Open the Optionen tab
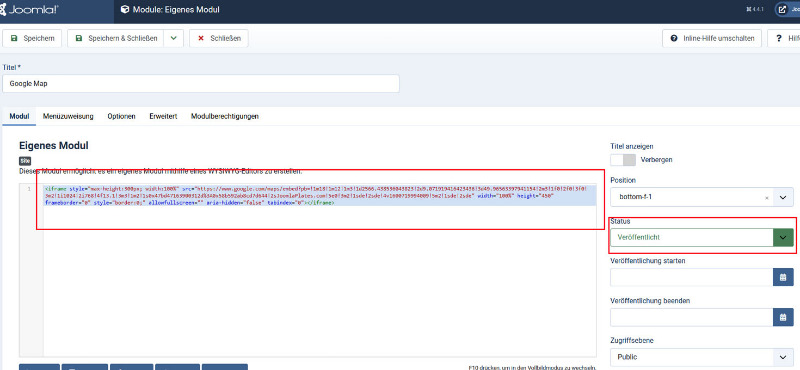This screenshot has height=370, width=800. point(121,116)
